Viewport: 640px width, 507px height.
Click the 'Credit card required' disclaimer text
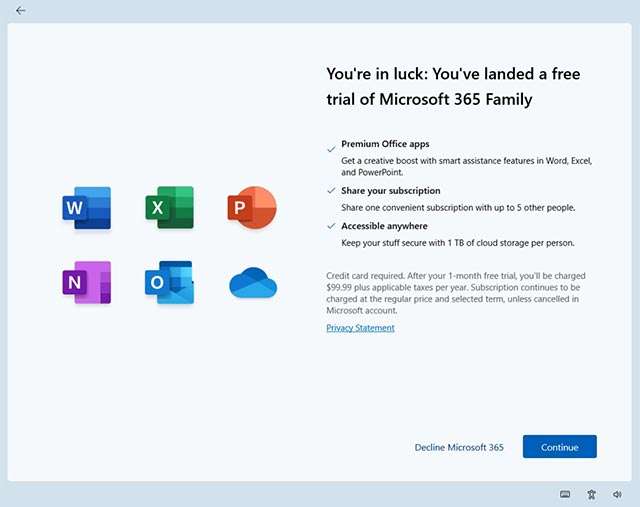456,293
